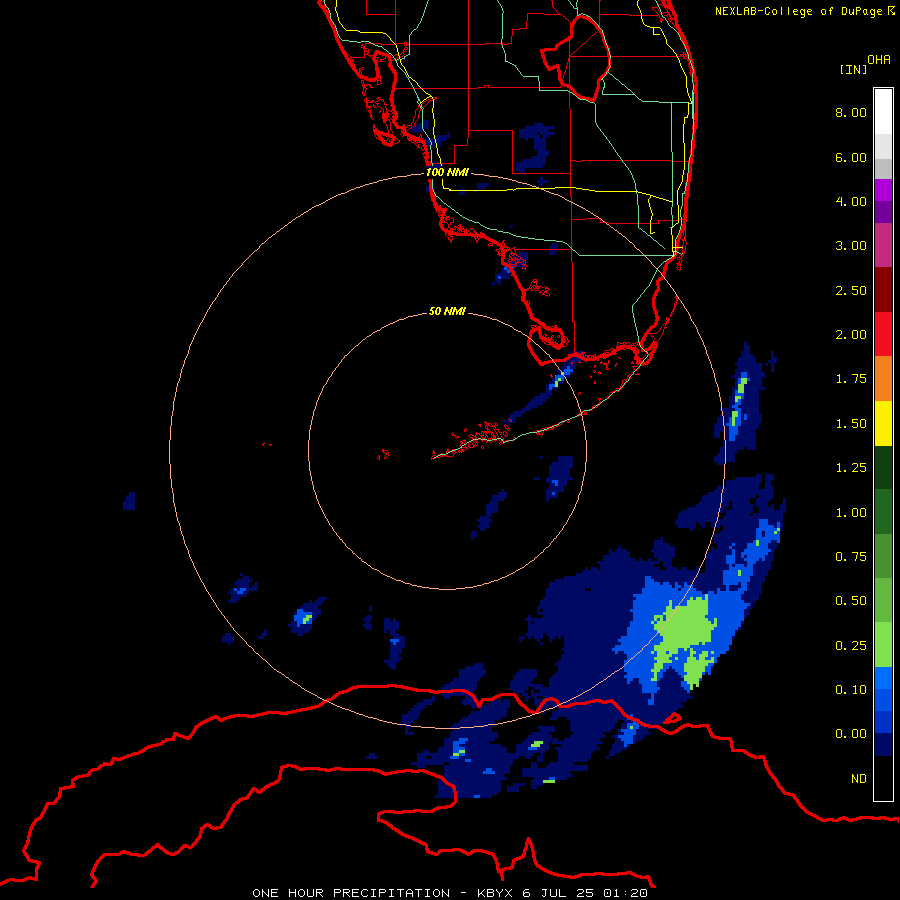Pick the orange swatch in the color scale

coord(883,379)
